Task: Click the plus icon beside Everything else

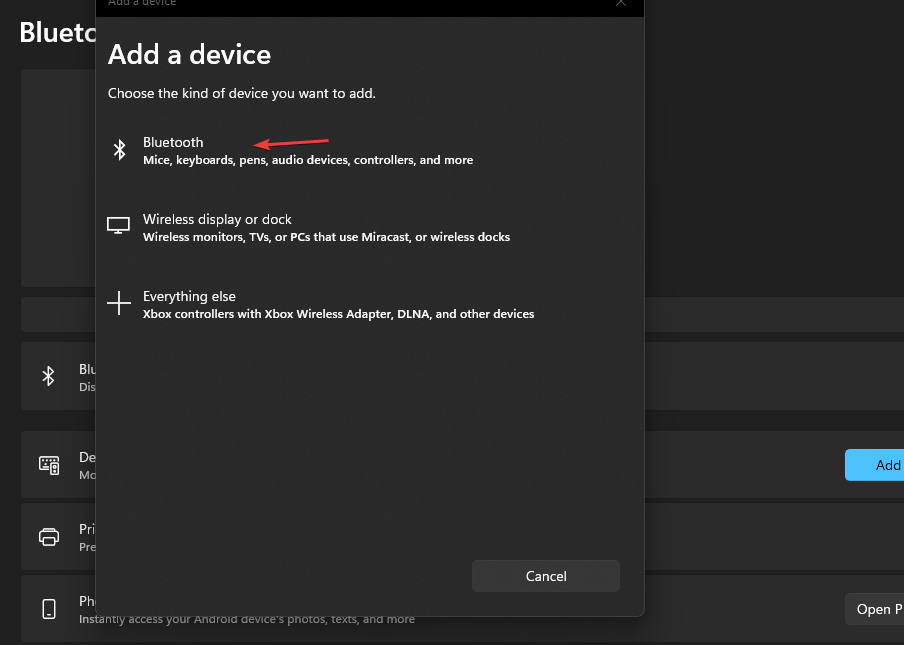Action: [119, 303]
